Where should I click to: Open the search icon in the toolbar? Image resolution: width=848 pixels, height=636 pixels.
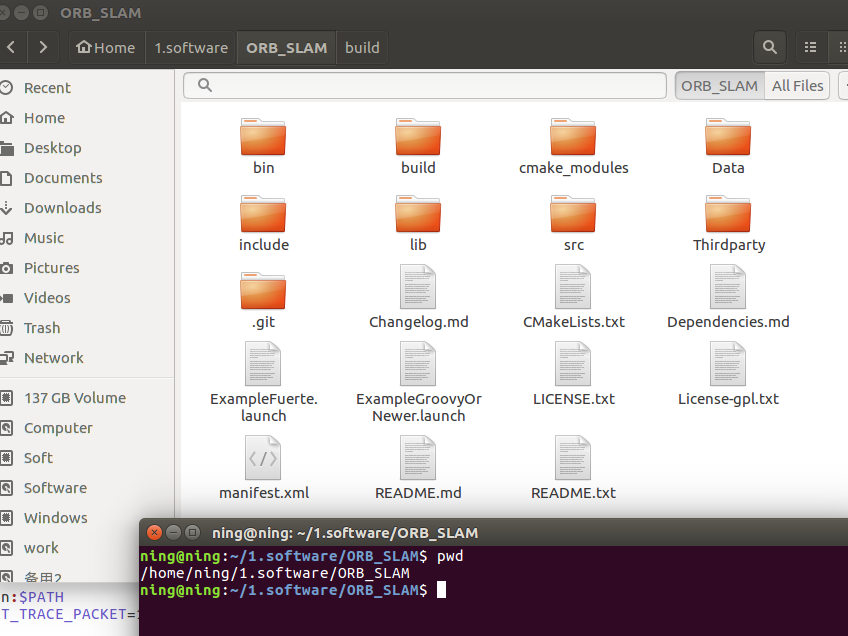(769, 47)
